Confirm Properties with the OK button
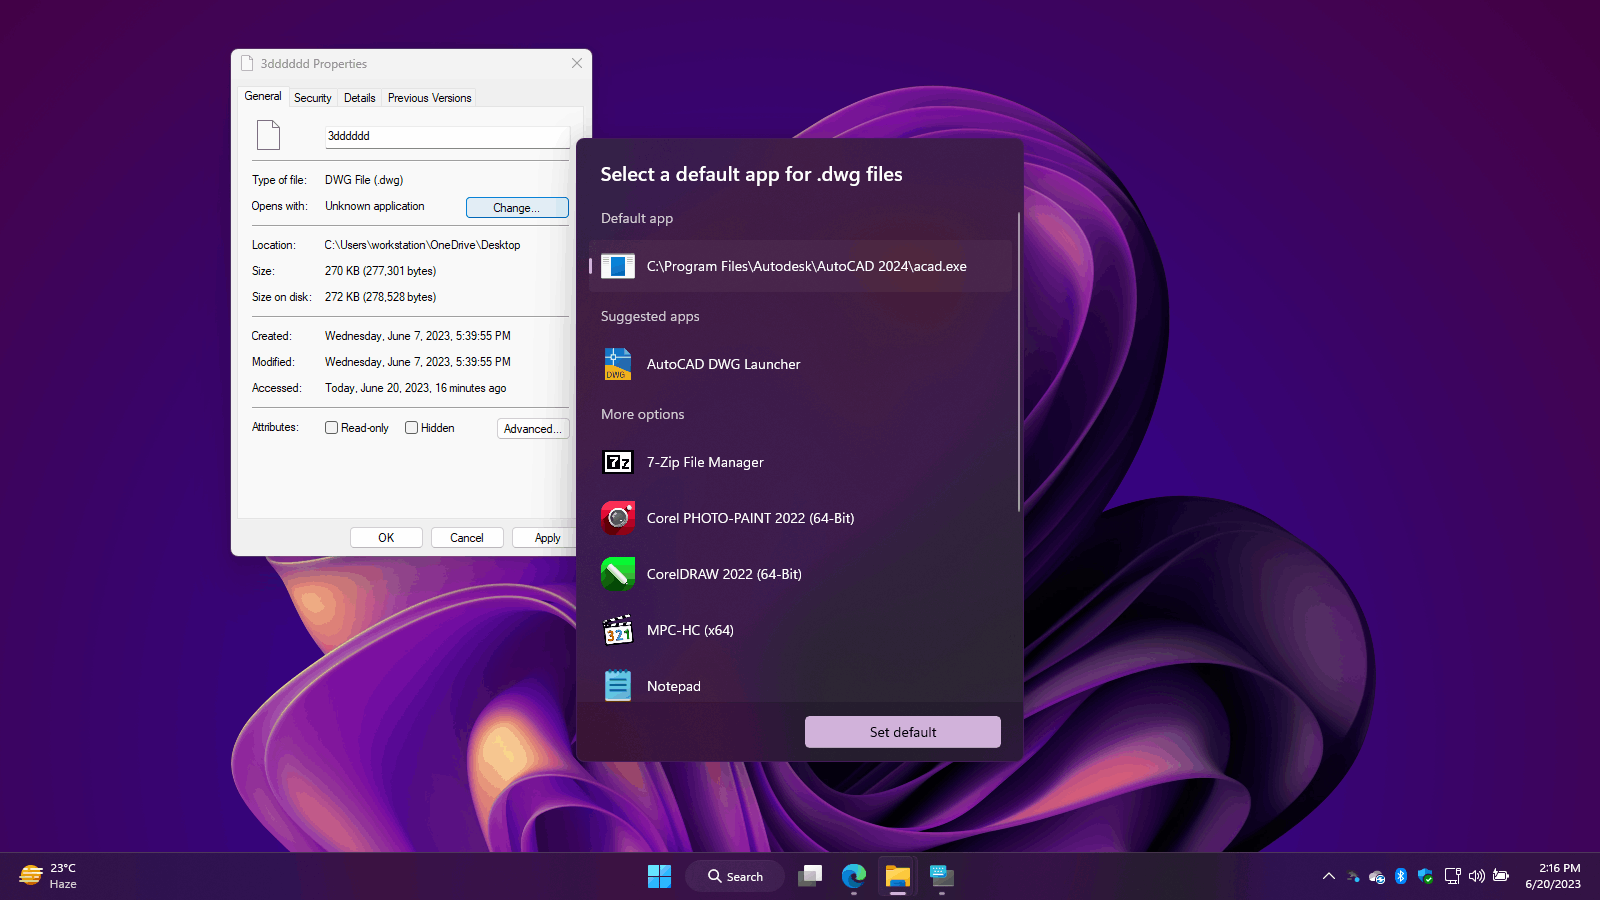The image size is (1600, 900). coord(386,538)
